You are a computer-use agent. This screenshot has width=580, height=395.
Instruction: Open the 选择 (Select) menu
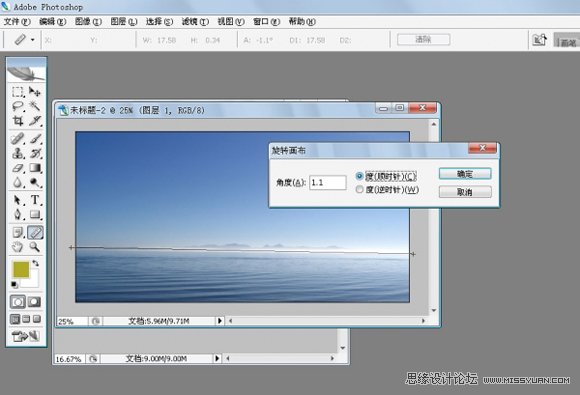(x=159, y=21)
